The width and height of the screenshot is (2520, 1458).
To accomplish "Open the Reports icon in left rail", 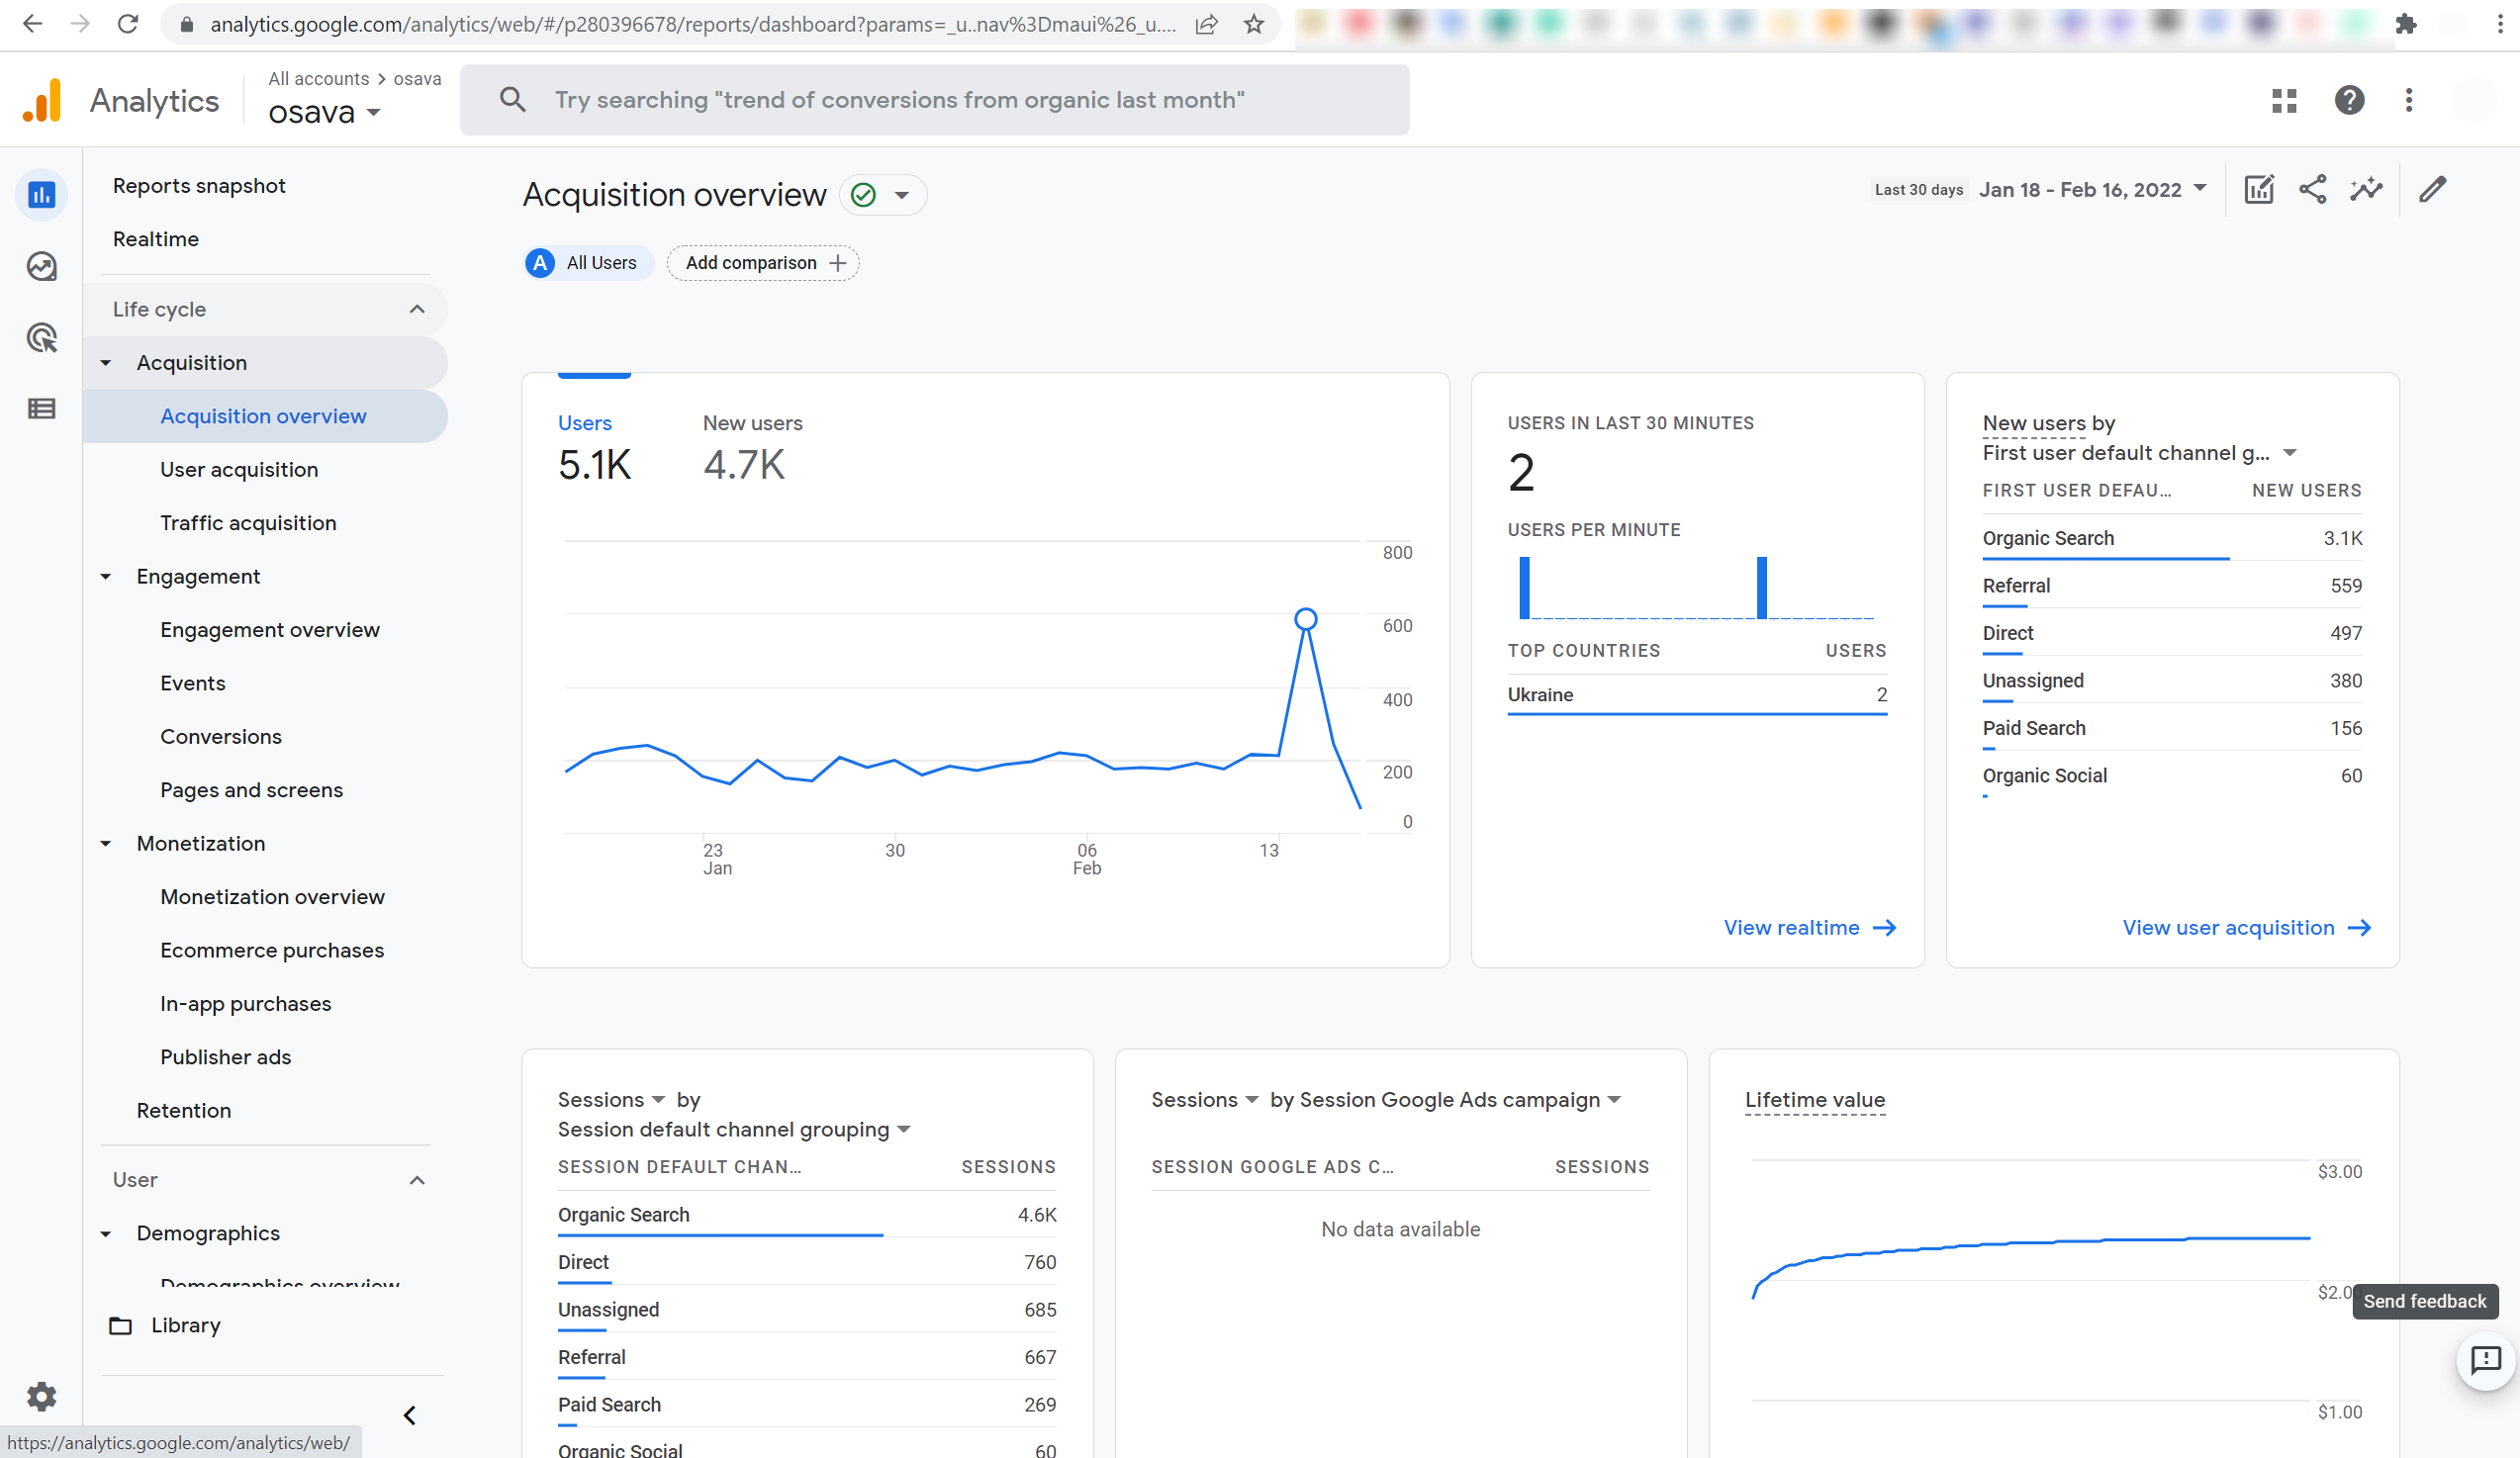I will pyautogui.click(x=41, y=195).
